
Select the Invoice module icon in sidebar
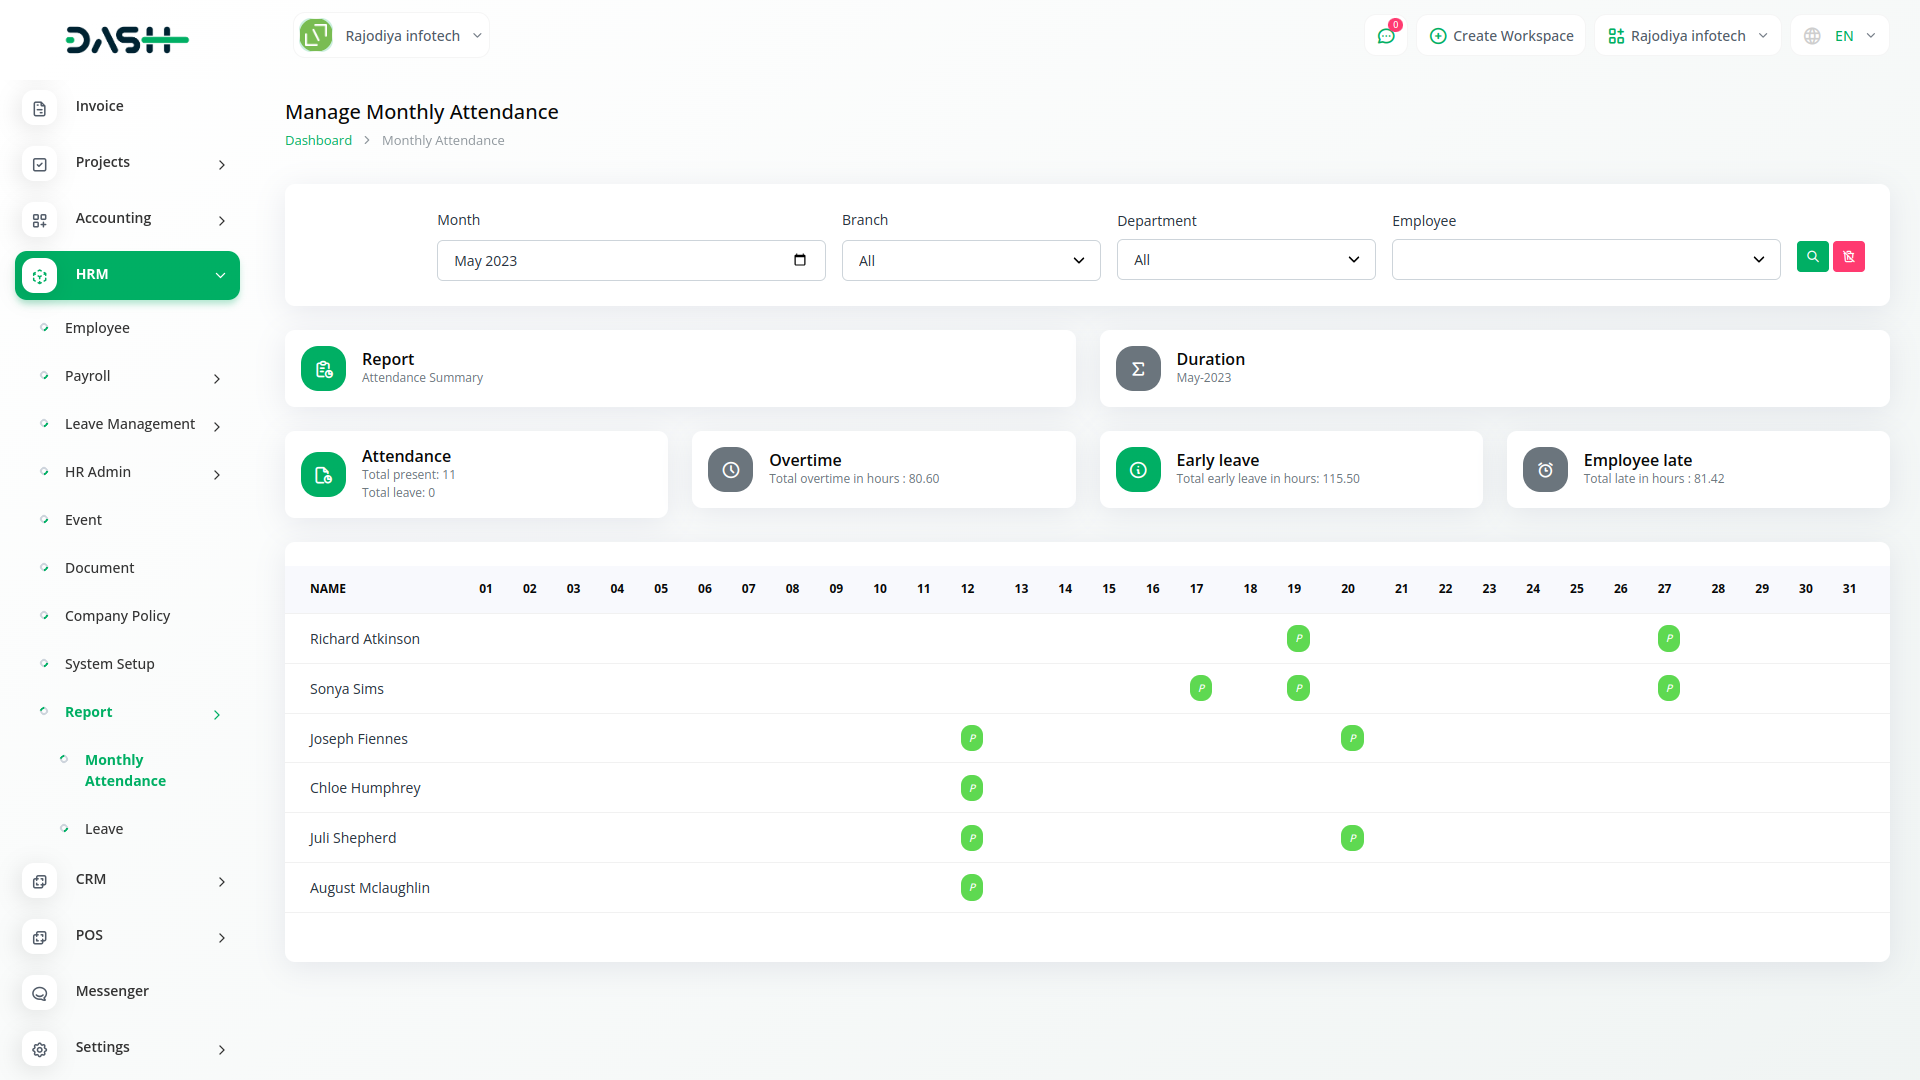(39, 108)
